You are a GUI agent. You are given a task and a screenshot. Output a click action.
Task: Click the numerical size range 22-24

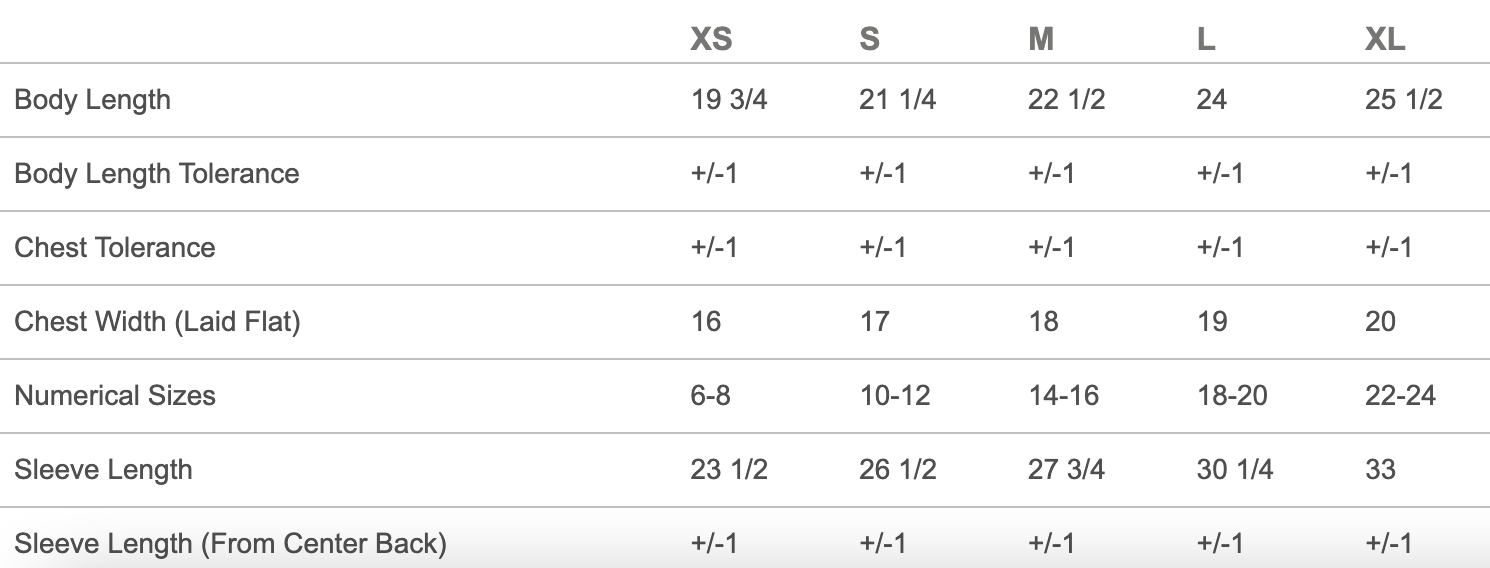point(1400,396)
